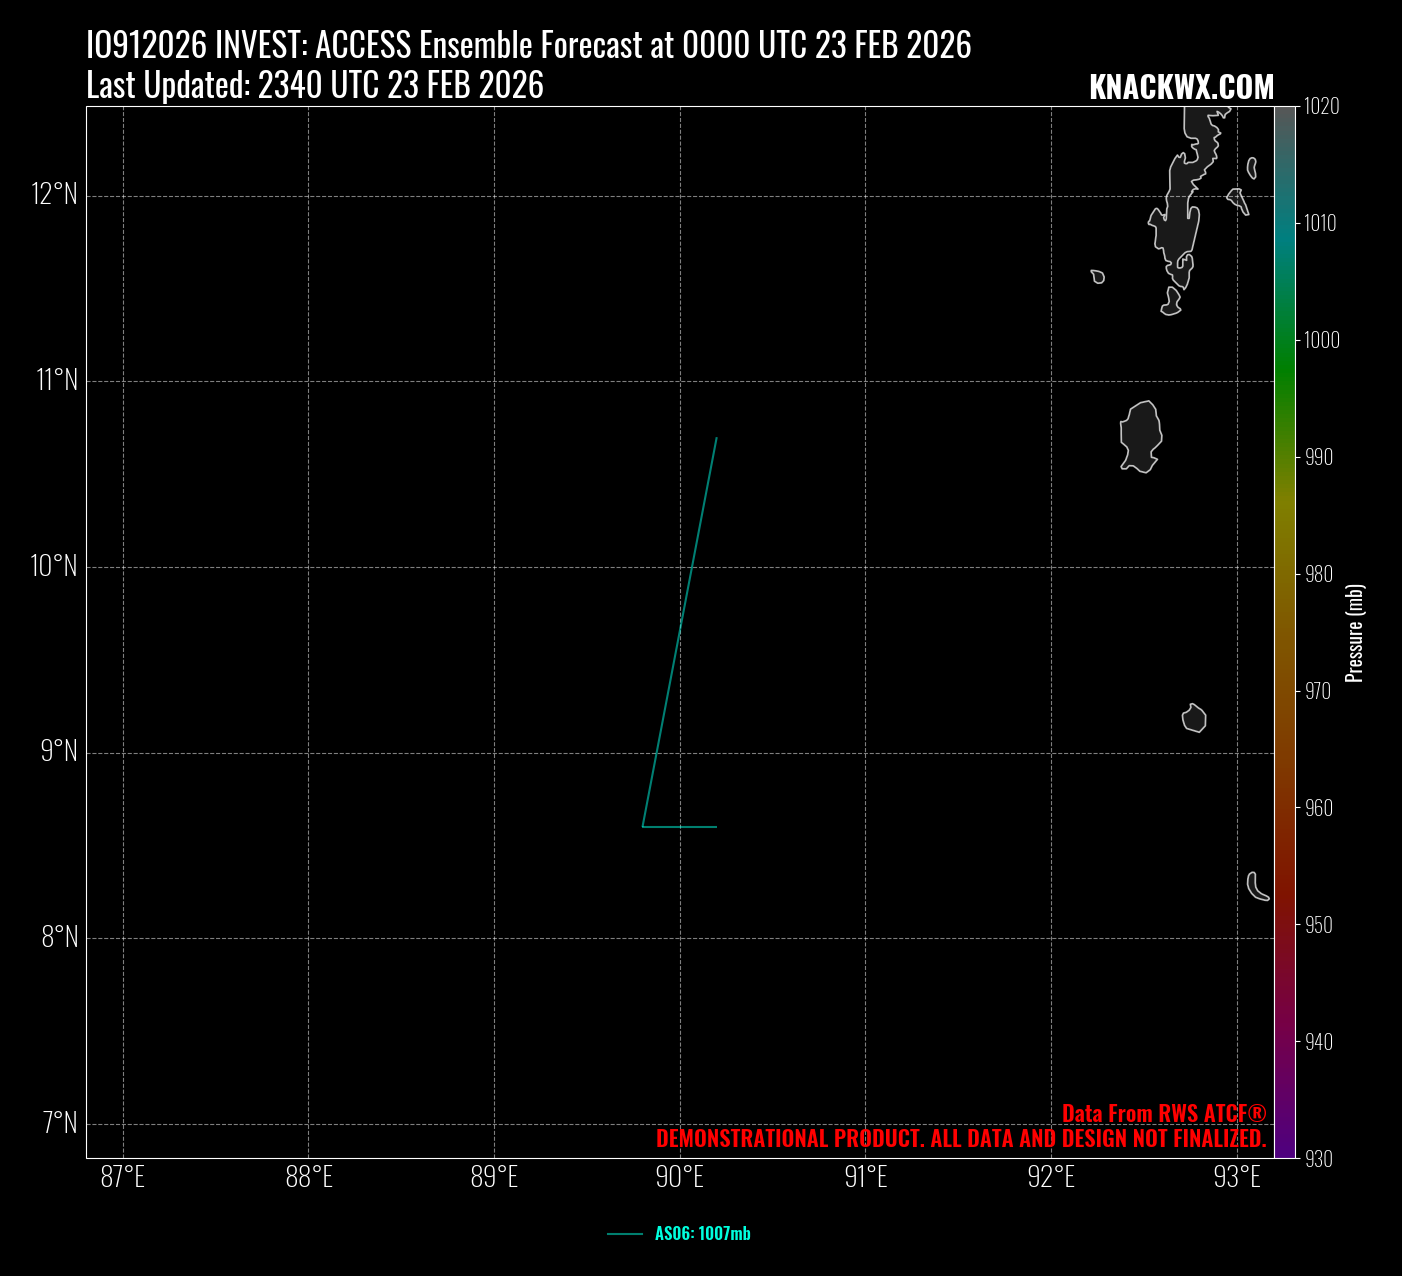Click the Data From RWS ATCF® credit text

coord(1163,1114)
